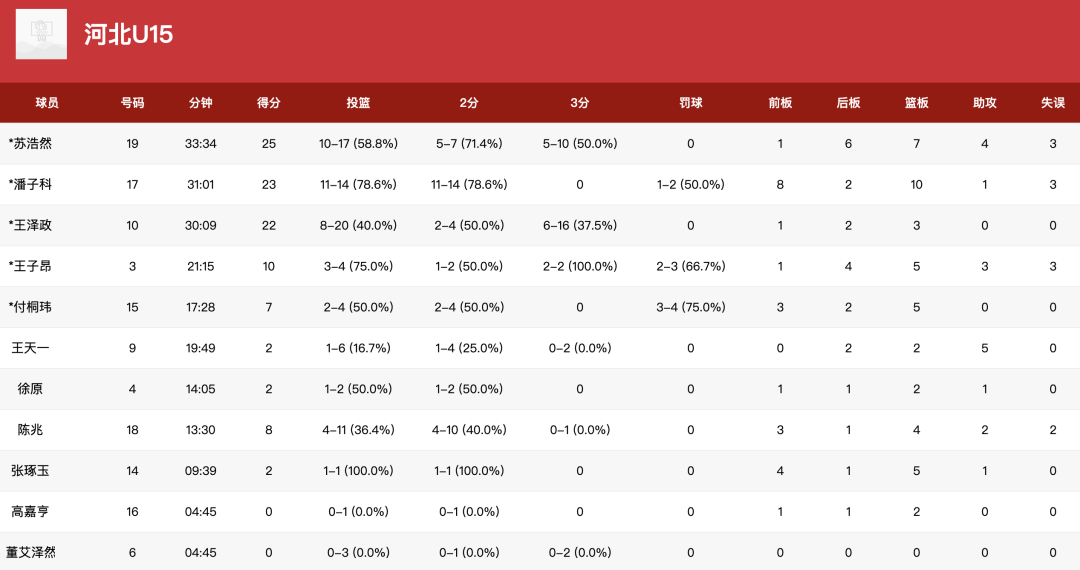Click the 分钟 column header
1080x570 pixels.
[201, 103]
